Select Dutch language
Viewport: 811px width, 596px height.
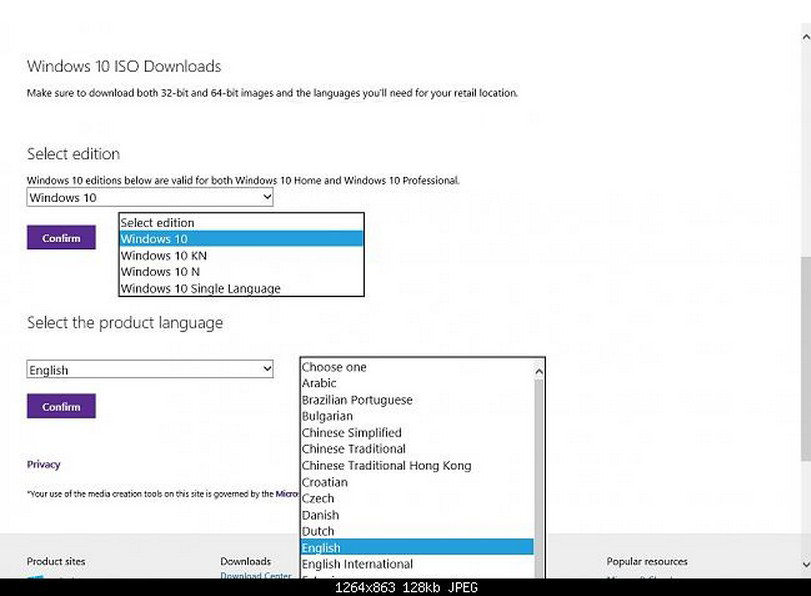pos(417,531)
